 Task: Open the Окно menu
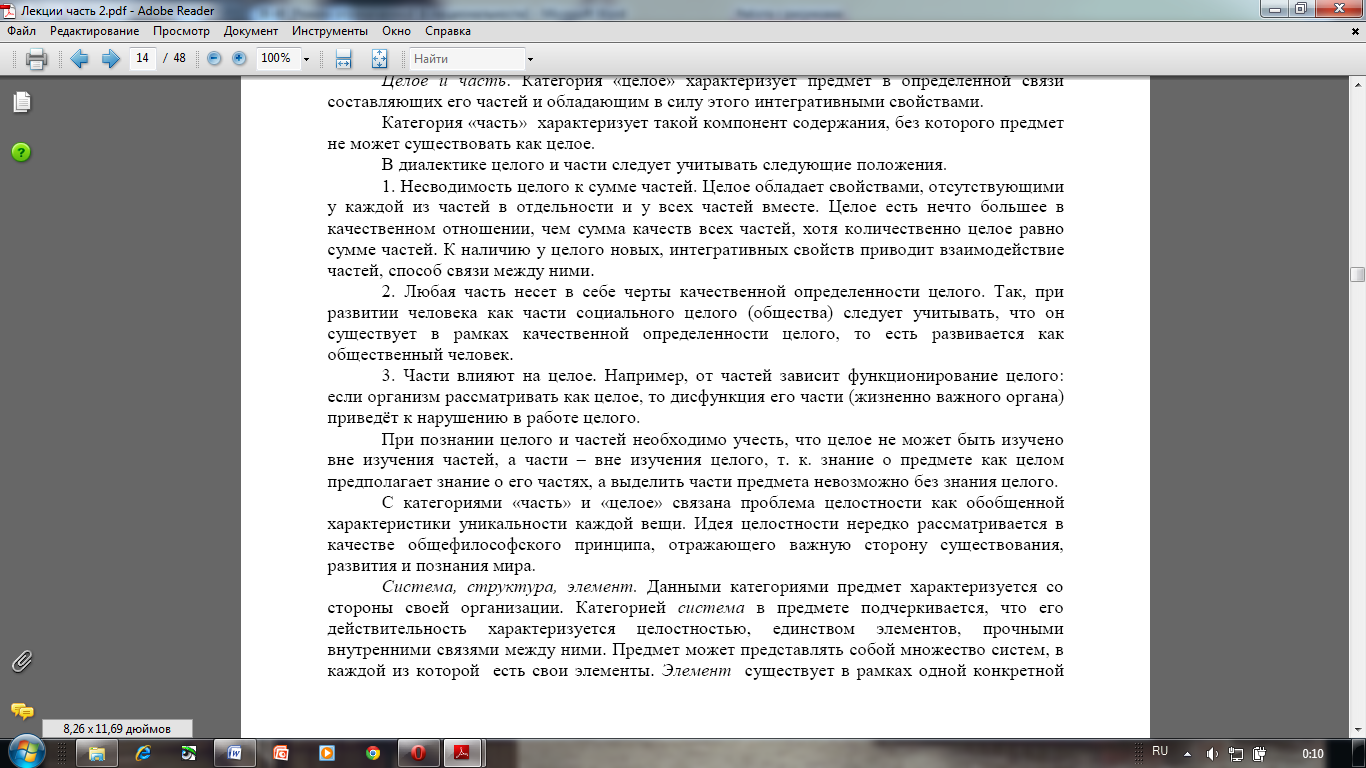point(396,31)
